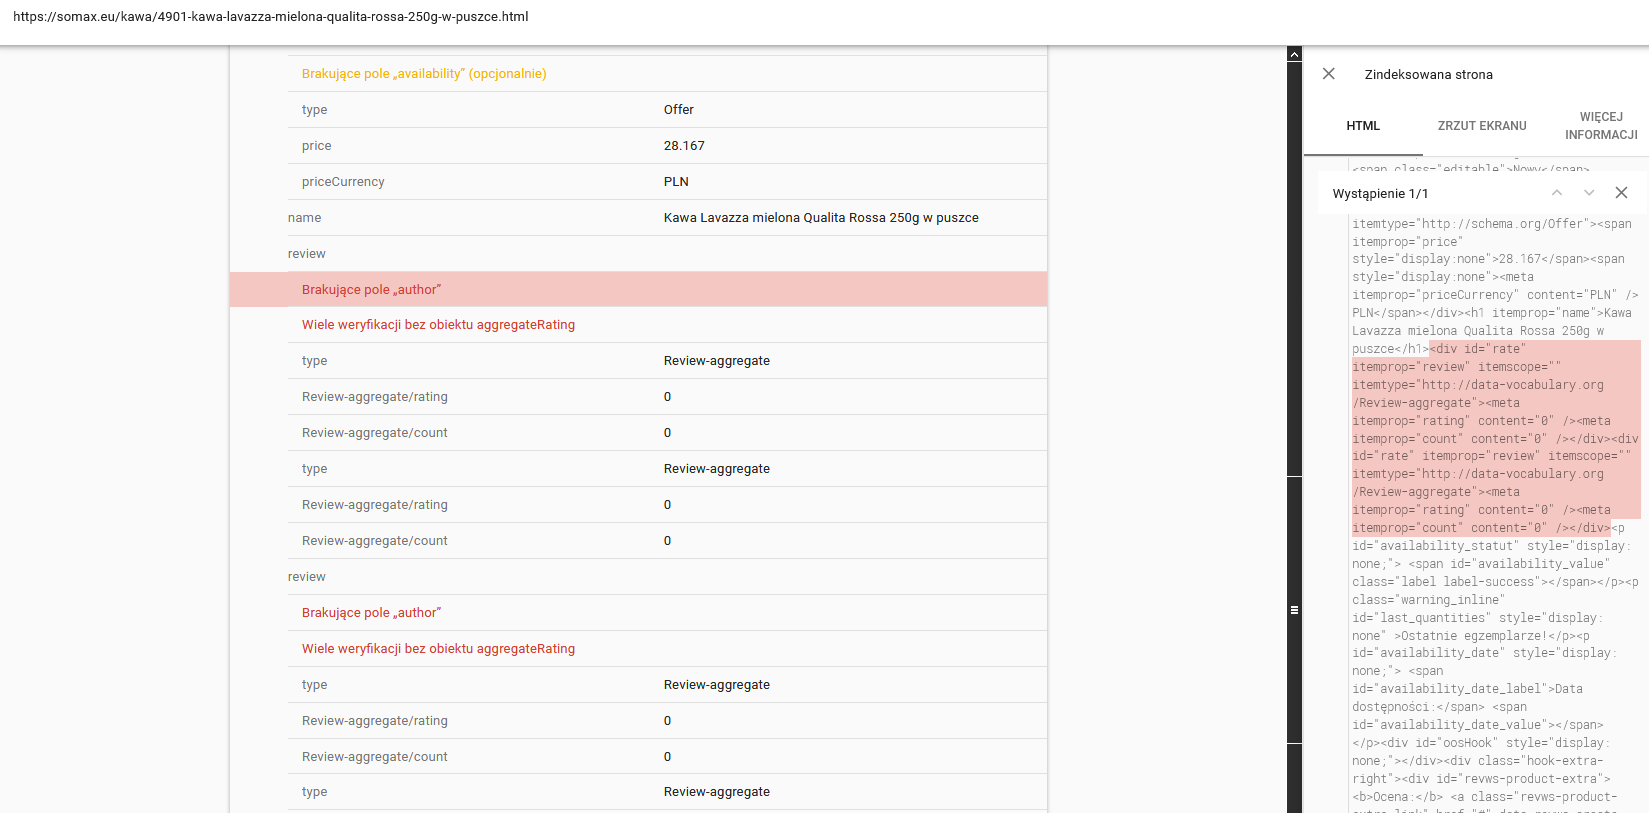Open the ZRZUT EKRANU tab
The image size is (1649, 813).
(1482, 126)
